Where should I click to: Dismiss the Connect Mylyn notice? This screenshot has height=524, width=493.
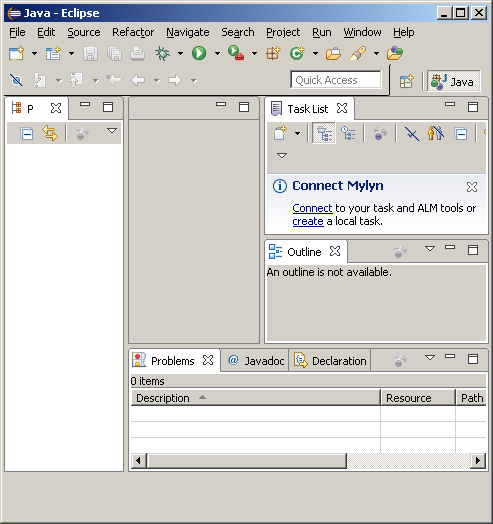point(472,187)
